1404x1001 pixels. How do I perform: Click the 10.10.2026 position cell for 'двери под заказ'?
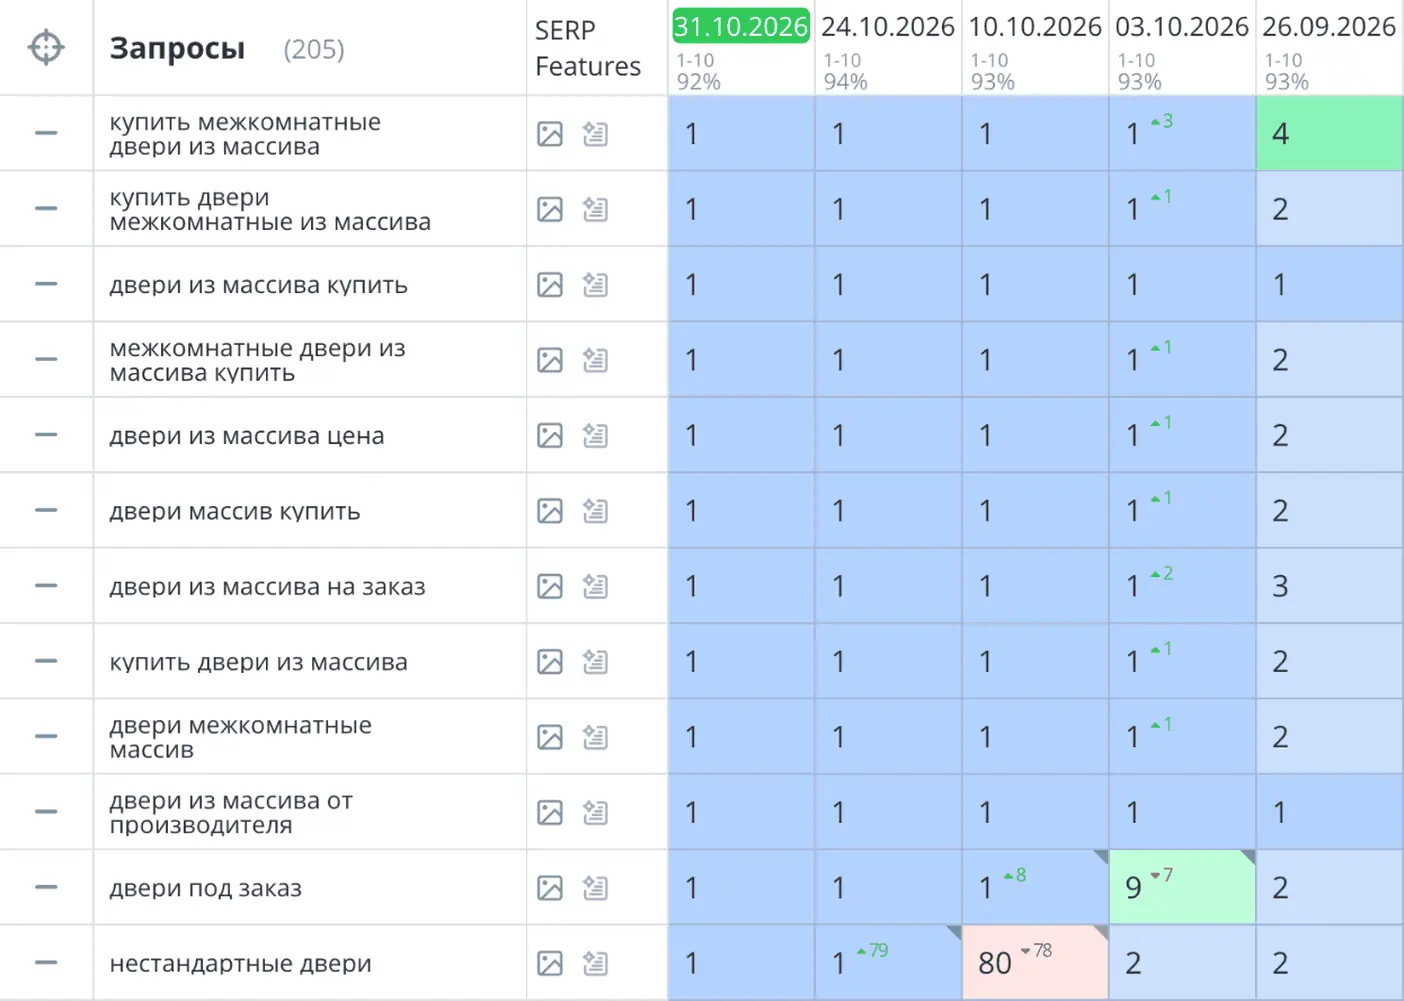coord(1035,887)
